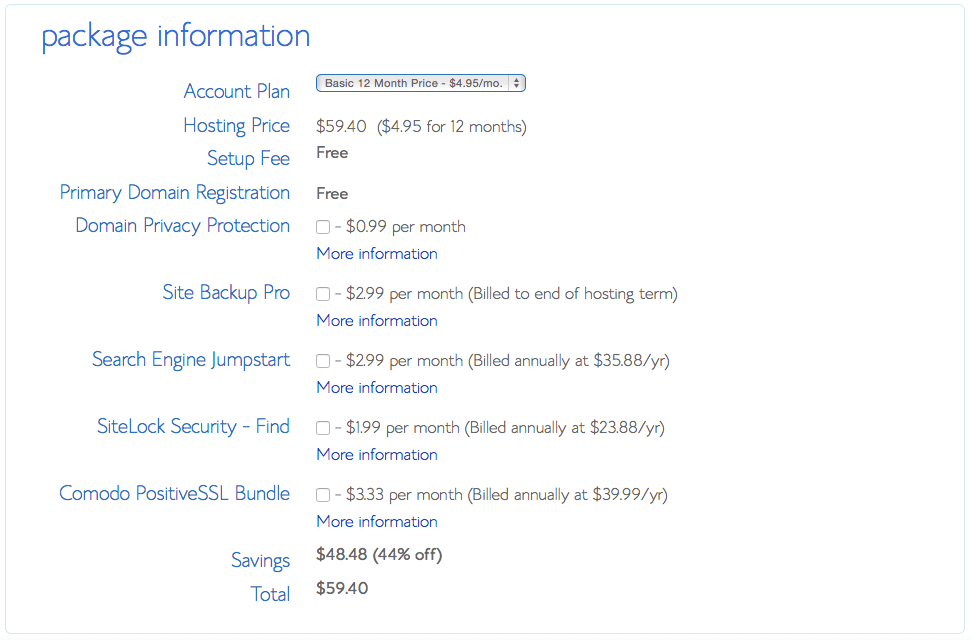
Task: Enable Search Engine Jumpstart
Action: [322, 361]
